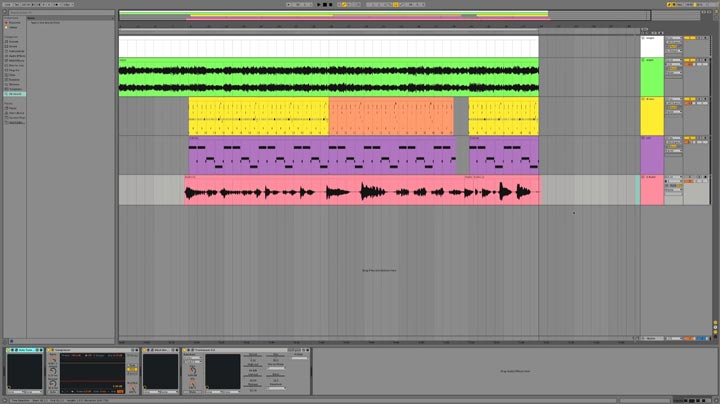Fold the green track with its unfold button
This screenshot has width=720, height=404.
643,60
